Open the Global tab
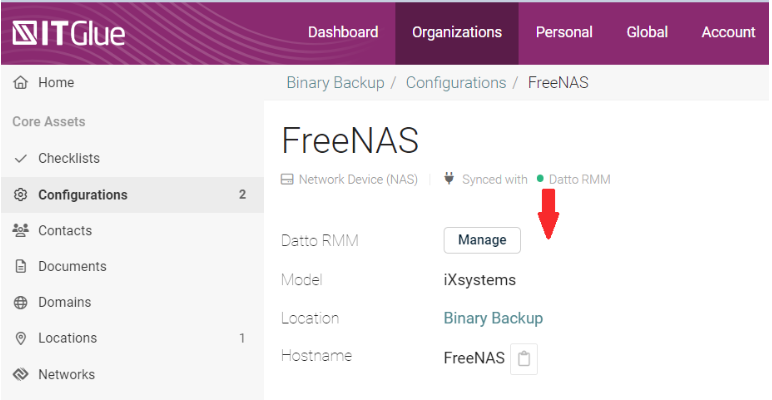This screenshot has height=400, width=772. (x=647, y=33)
